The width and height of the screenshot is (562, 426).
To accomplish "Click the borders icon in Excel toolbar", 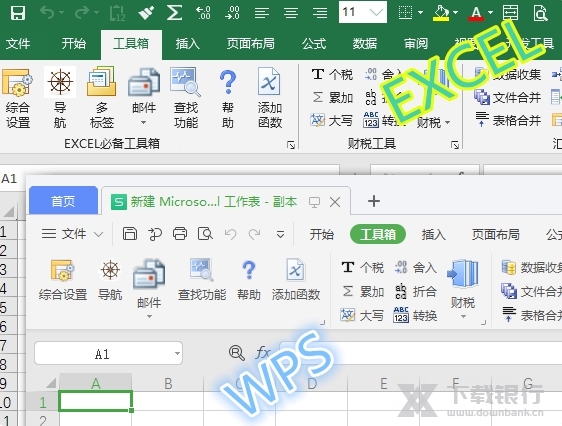I will pos(405,13).
